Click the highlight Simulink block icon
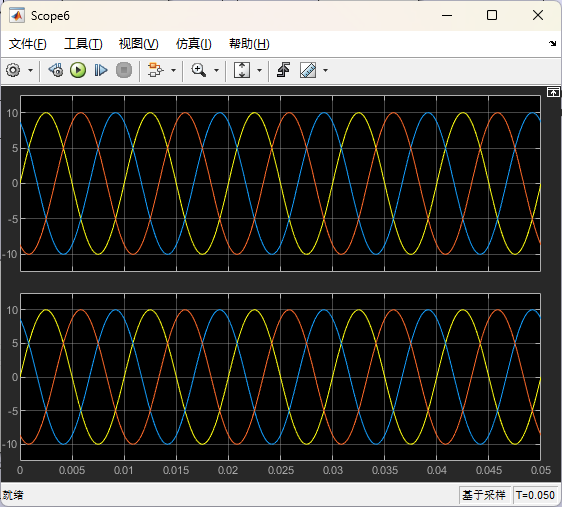The width and height of the screenshot is (562, 507). coord(155,70)
